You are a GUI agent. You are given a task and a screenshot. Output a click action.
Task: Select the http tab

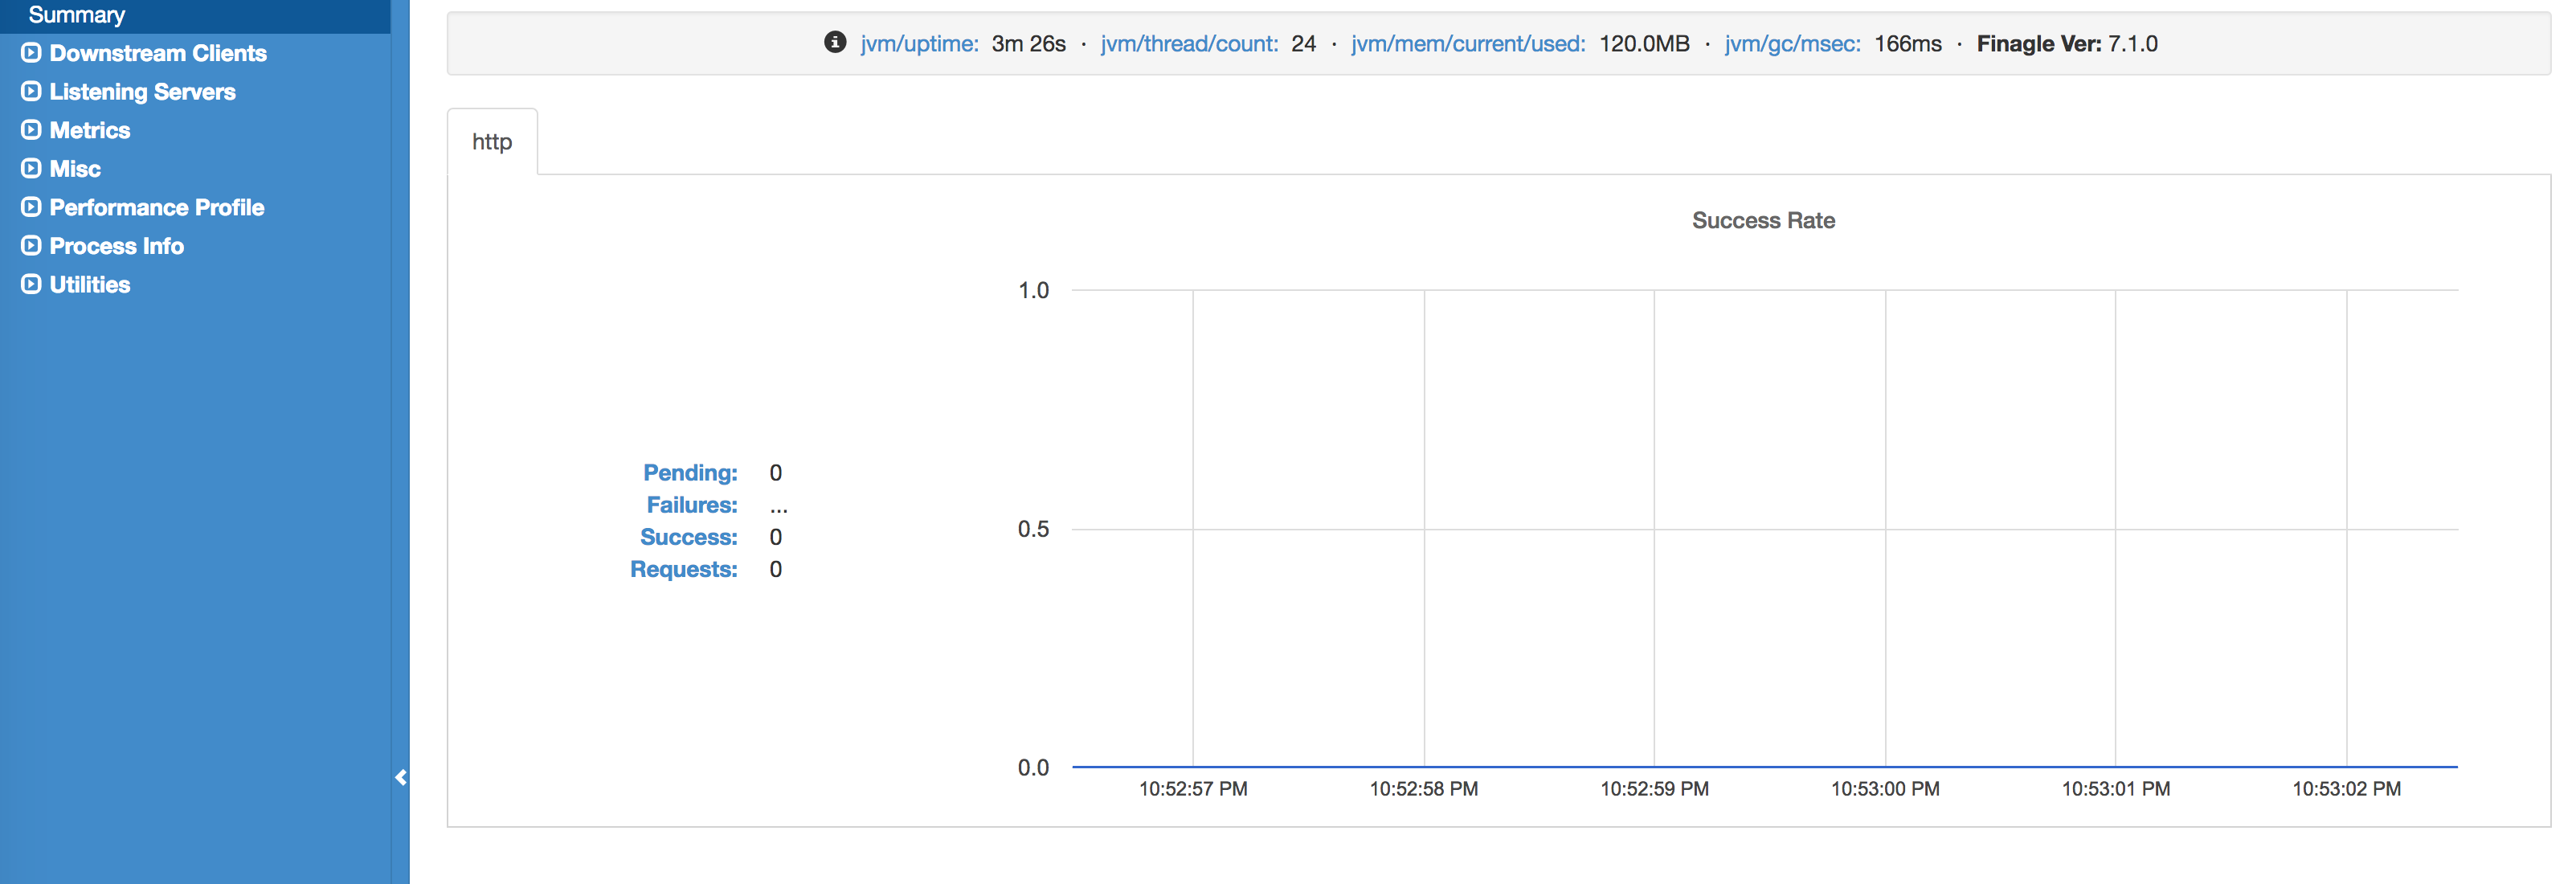click(492, 142)
